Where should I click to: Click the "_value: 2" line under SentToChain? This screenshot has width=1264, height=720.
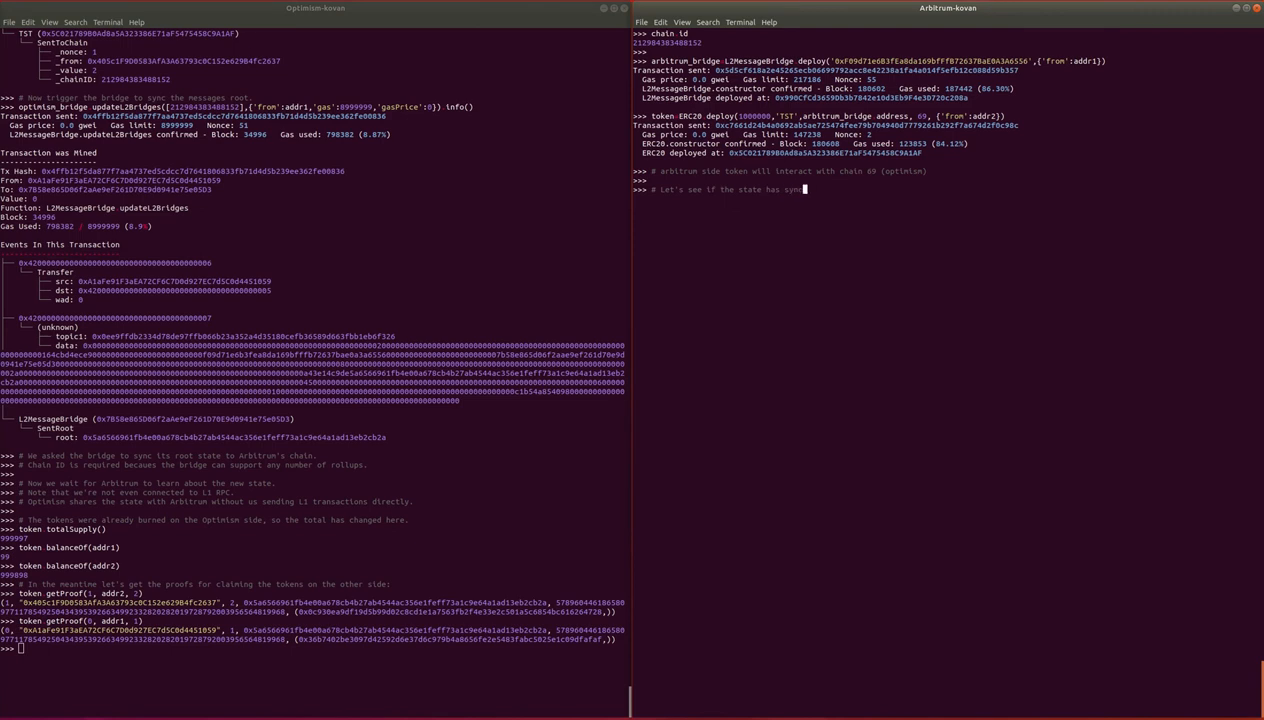coord(76,70)
